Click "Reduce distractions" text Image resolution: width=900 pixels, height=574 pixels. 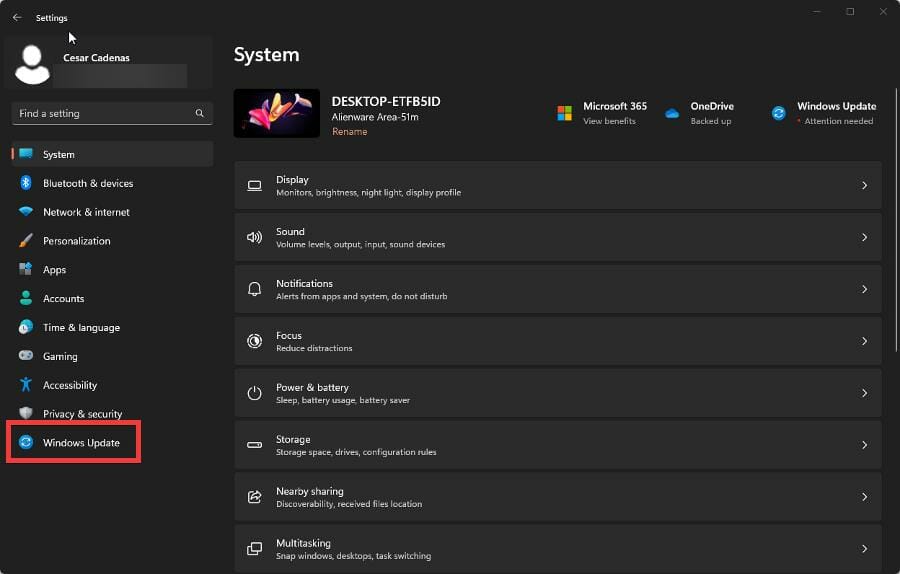[x=314, y=348]
